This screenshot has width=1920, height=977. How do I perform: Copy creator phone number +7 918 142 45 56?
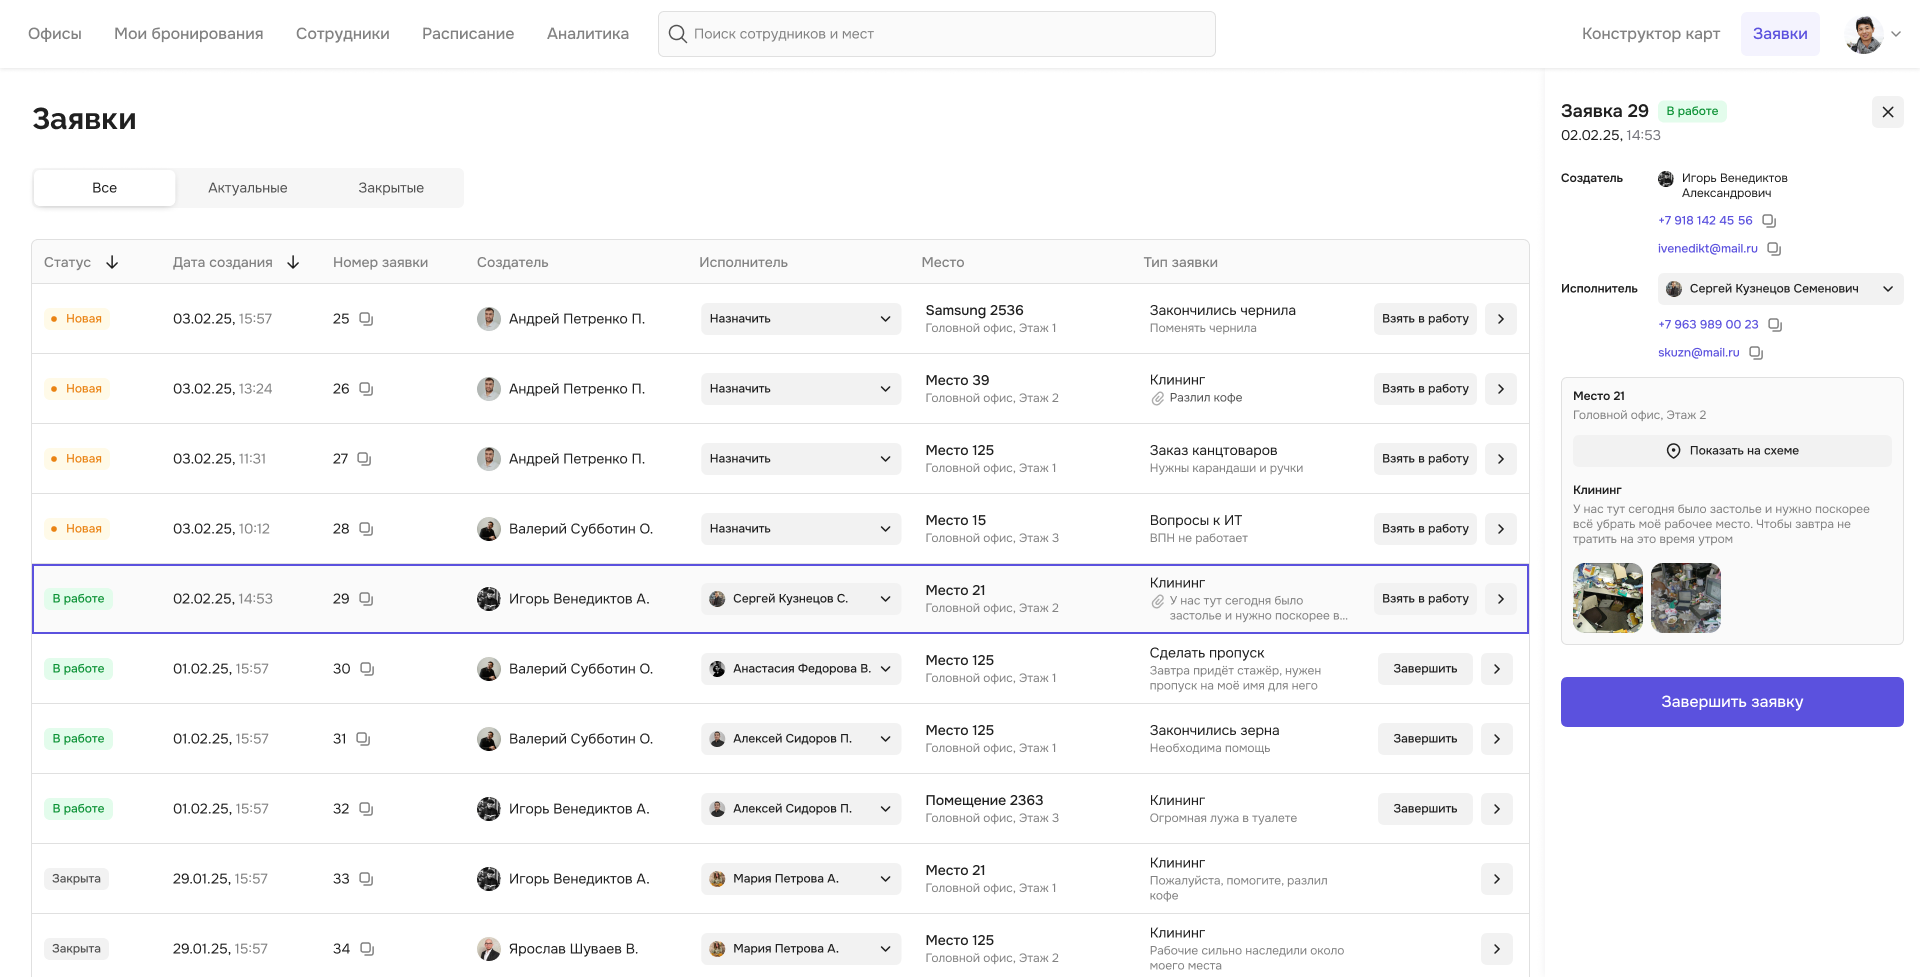tap(1769, 221)
